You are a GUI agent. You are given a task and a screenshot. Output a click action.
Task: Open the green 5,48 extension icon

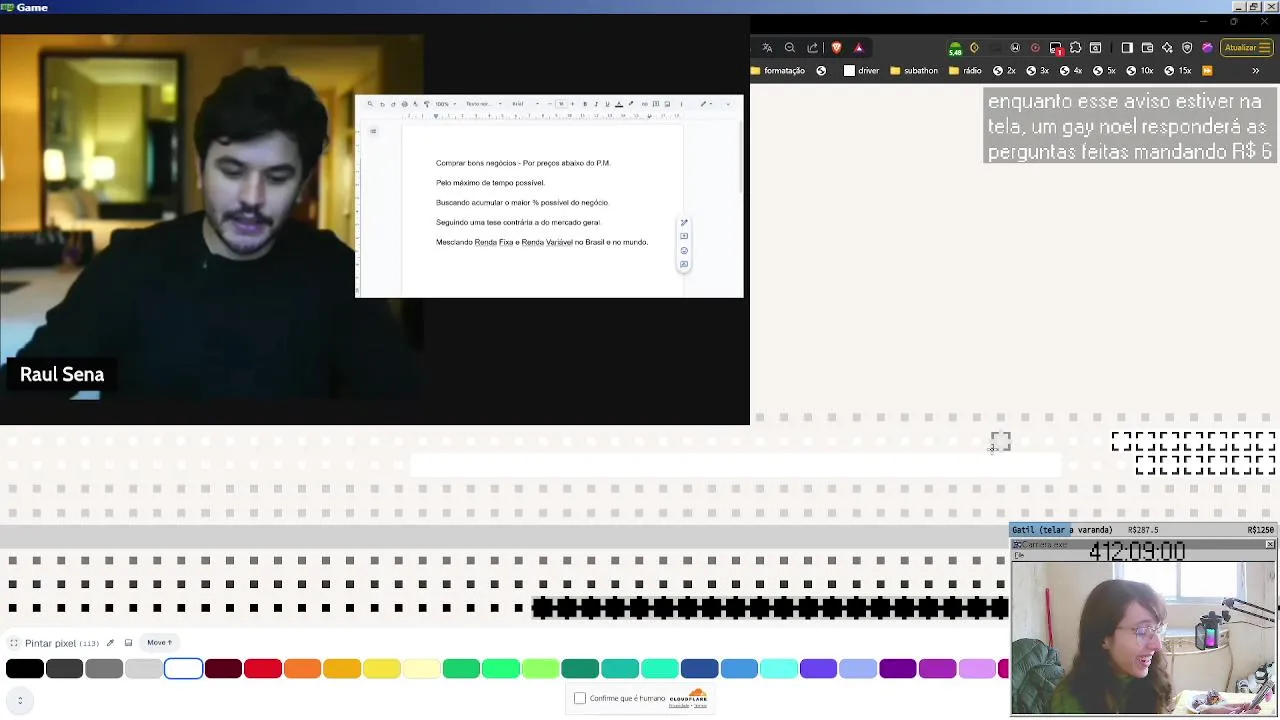(x=955, y=48)
